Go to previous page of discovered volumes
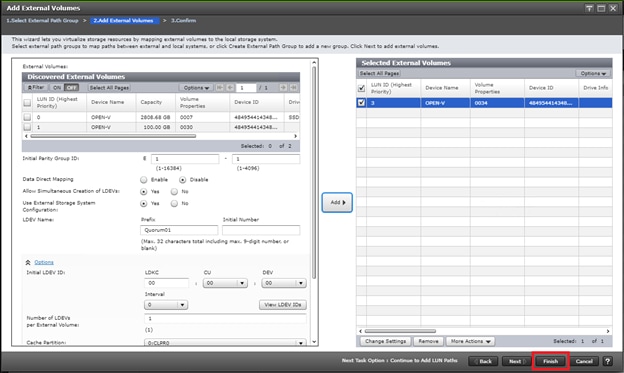 coord(230,88)
